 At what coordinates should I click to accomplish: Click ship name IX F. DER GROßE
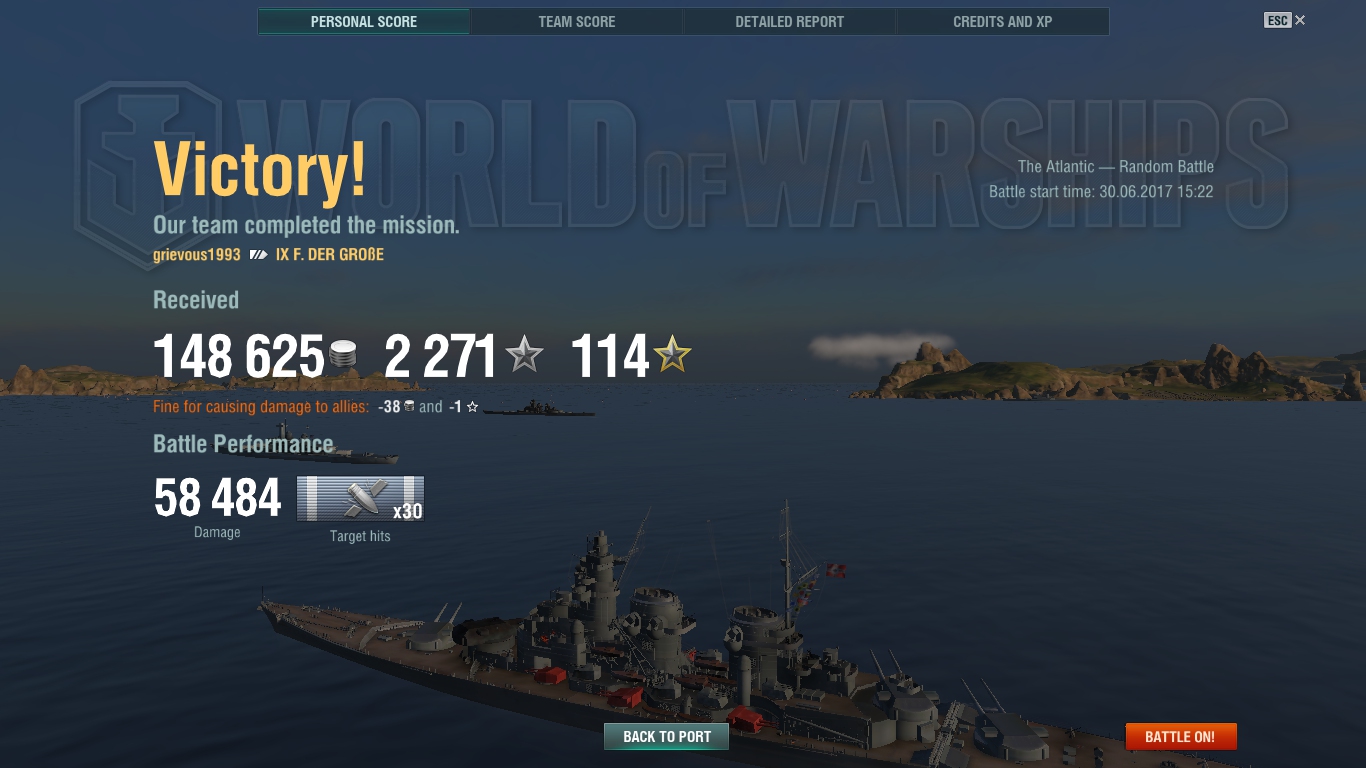point(330,255)
